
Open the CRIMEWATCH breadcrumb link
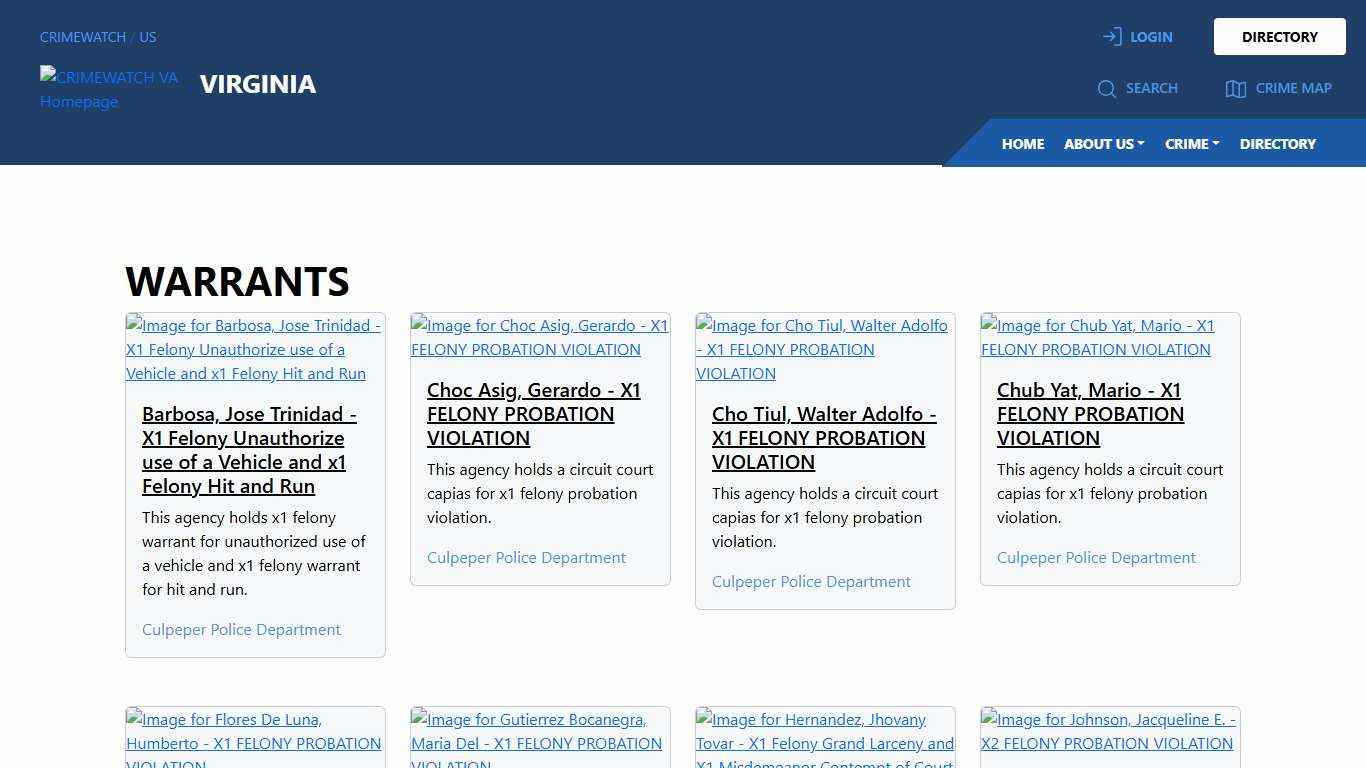82,37
